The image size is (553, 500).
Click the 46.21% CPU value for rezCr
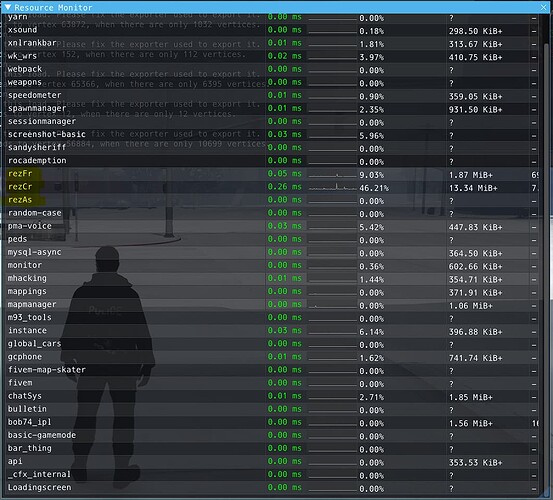(x=374, y=188)
